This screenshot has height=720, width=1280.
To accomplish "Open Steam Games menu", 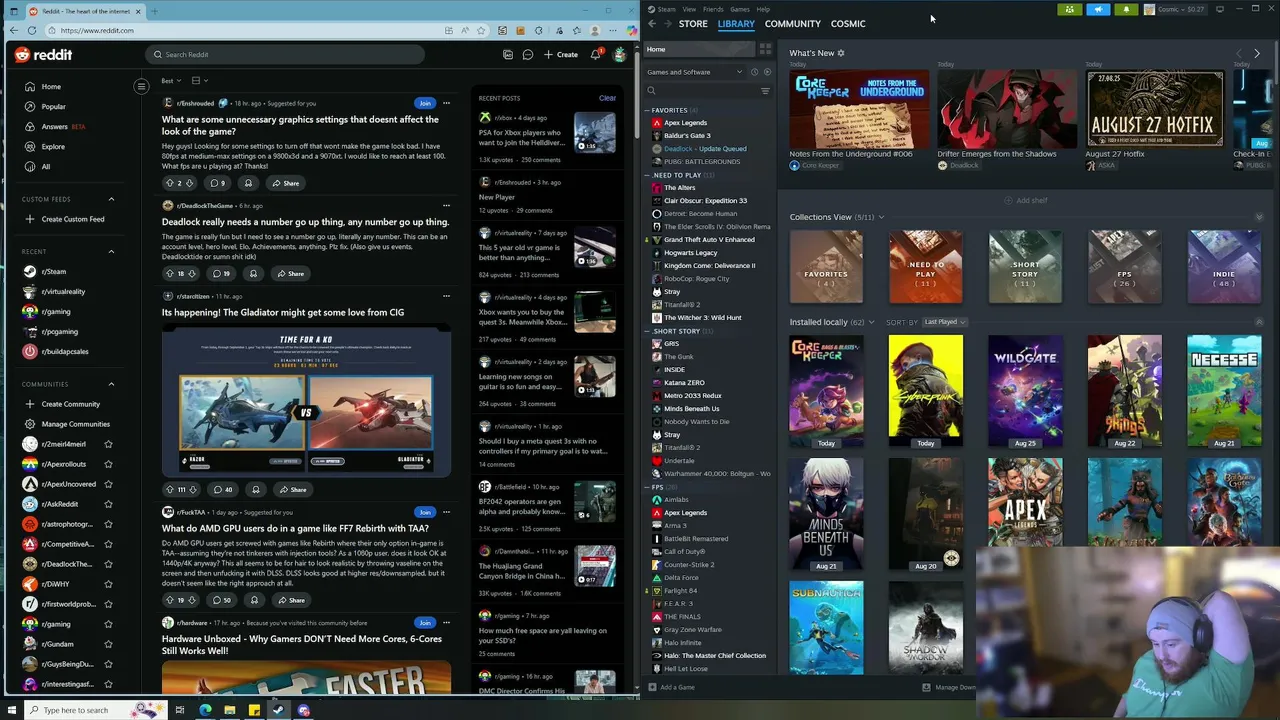I will 740,9.
